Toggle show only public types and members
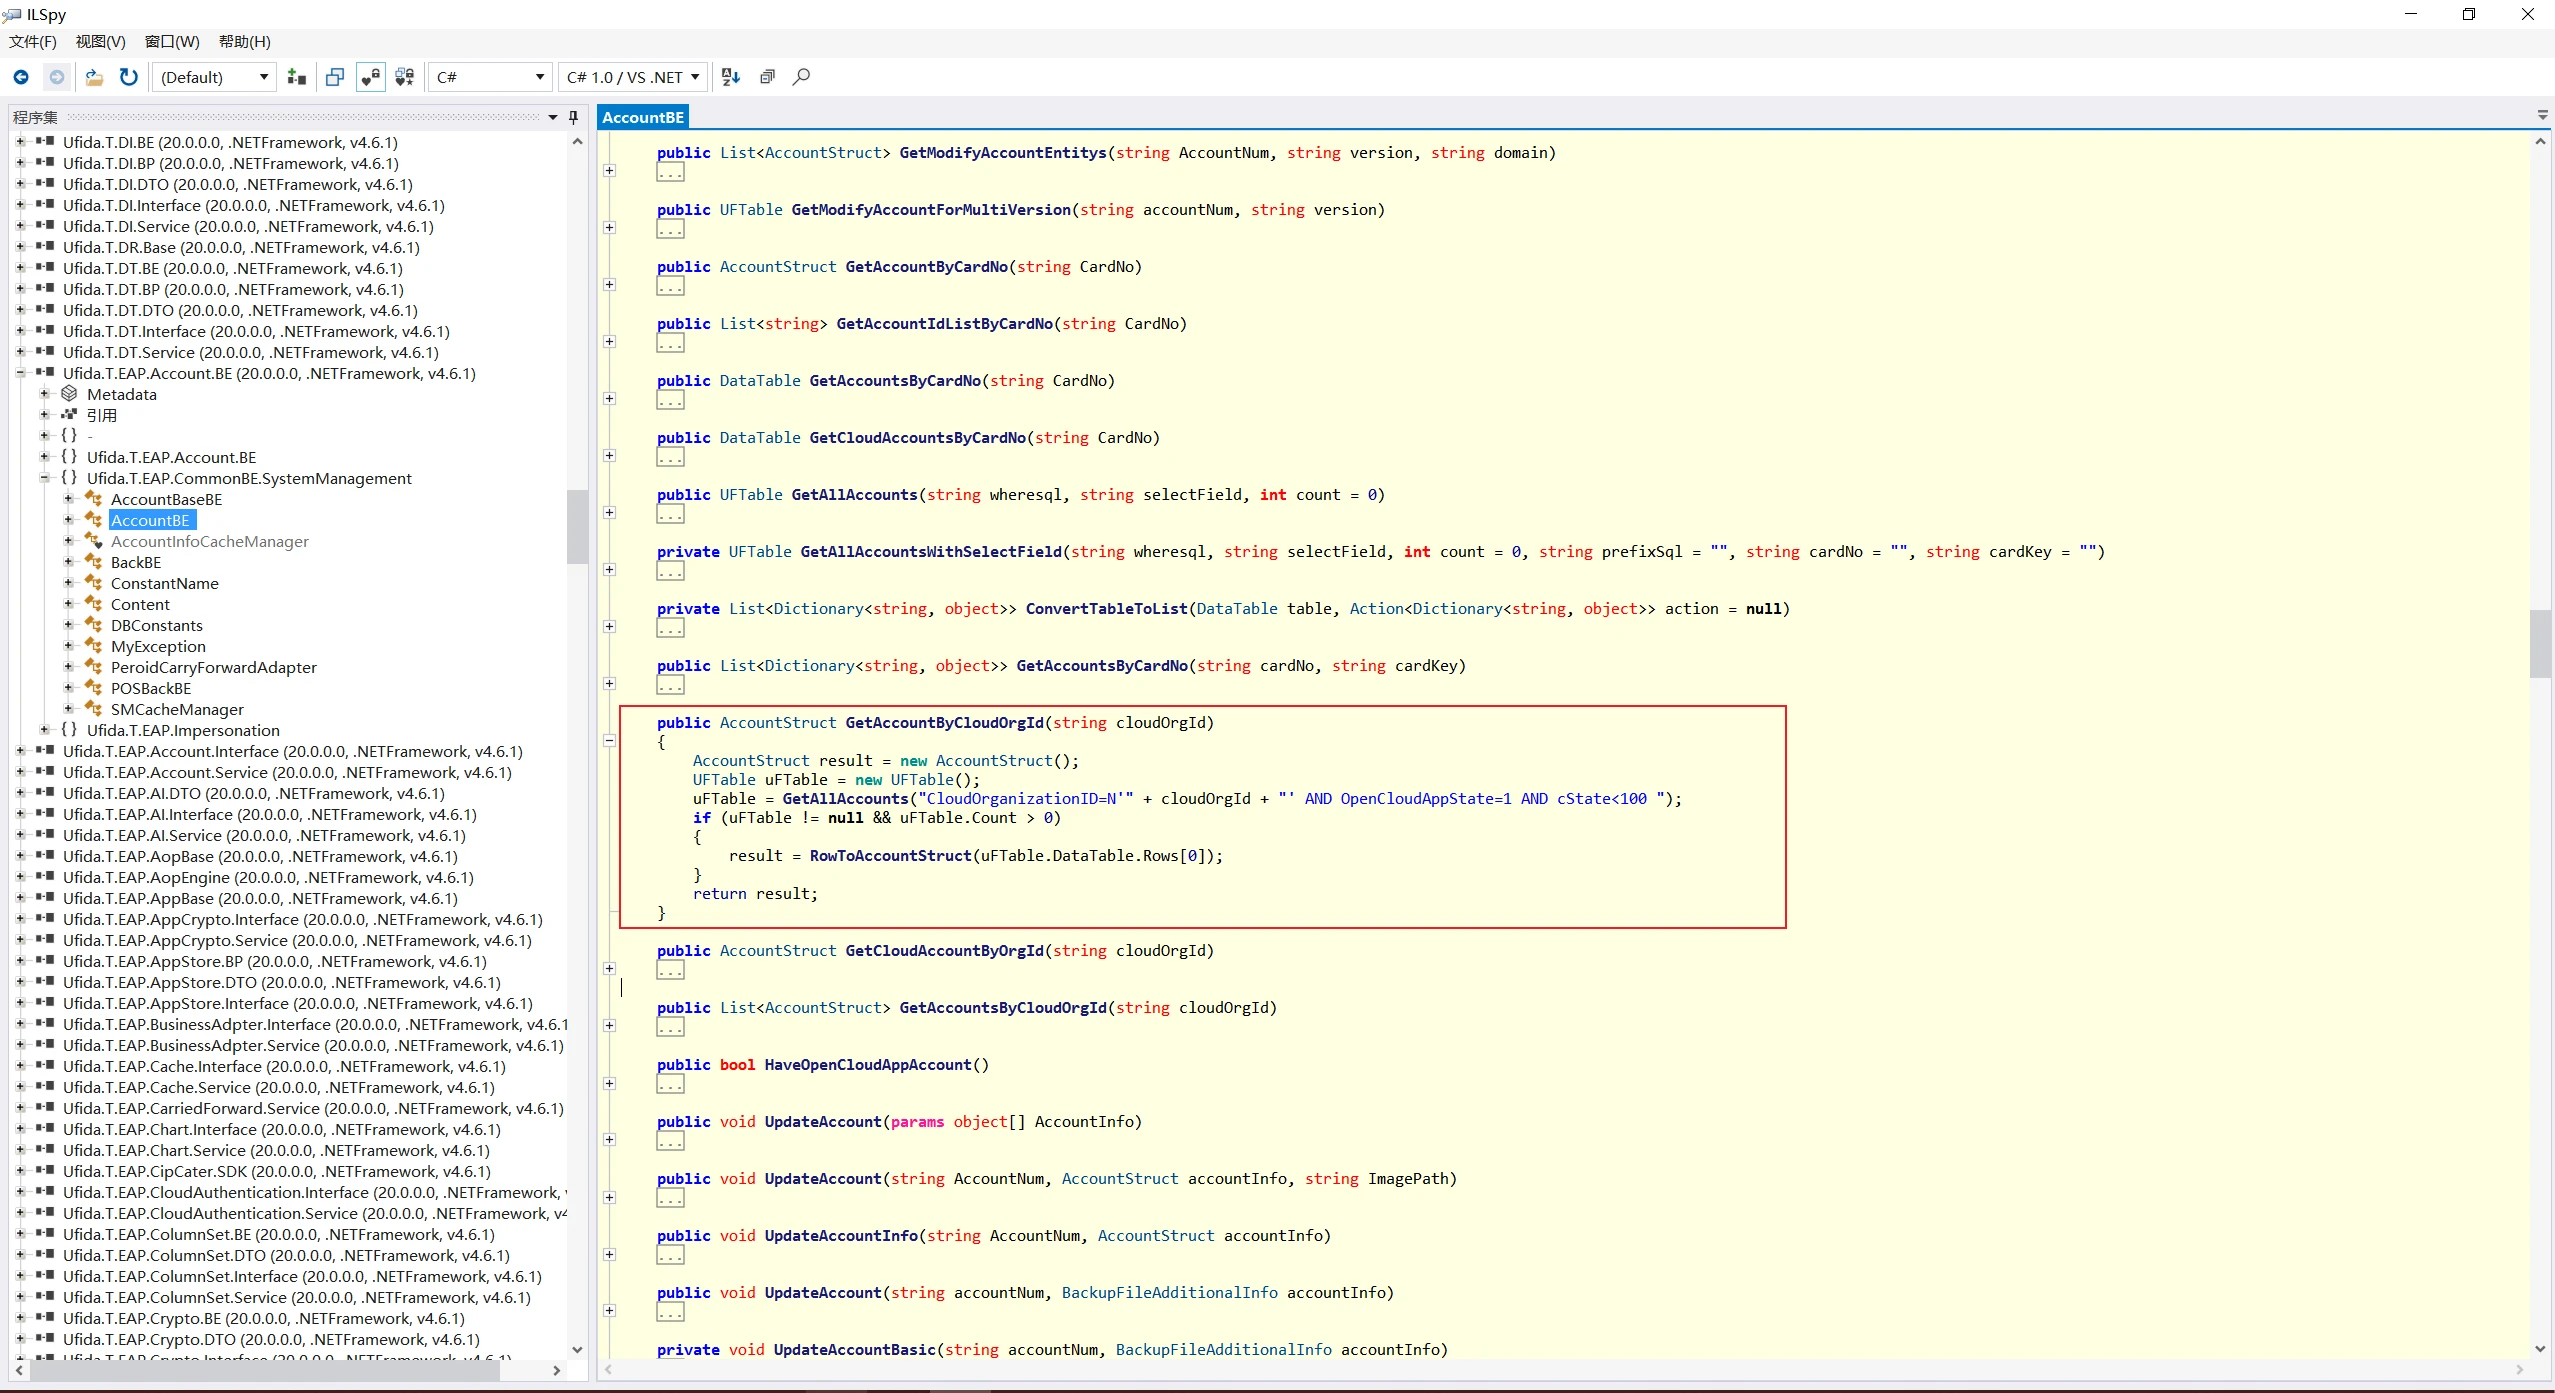This screenshot has height=1393, width=2555. coord(335,77)
